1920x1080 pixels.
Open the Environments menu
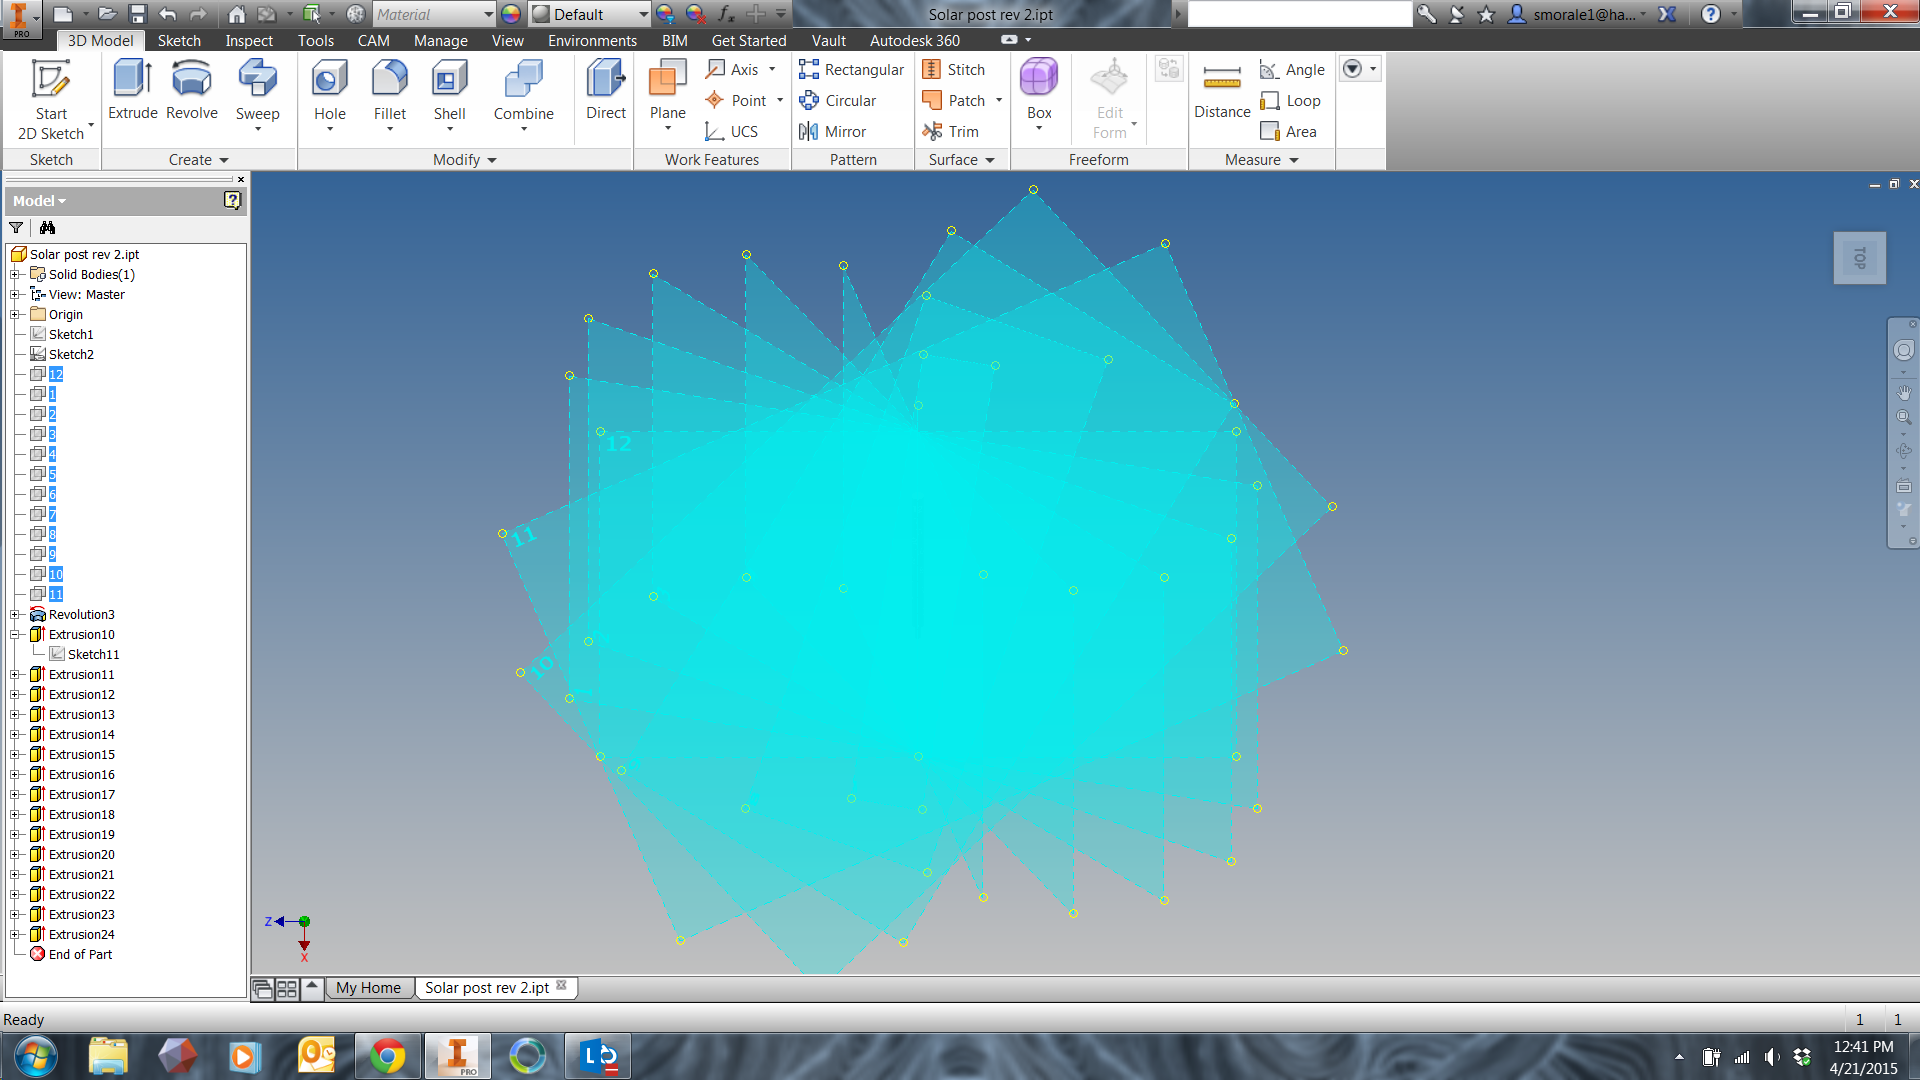[592, 40]
